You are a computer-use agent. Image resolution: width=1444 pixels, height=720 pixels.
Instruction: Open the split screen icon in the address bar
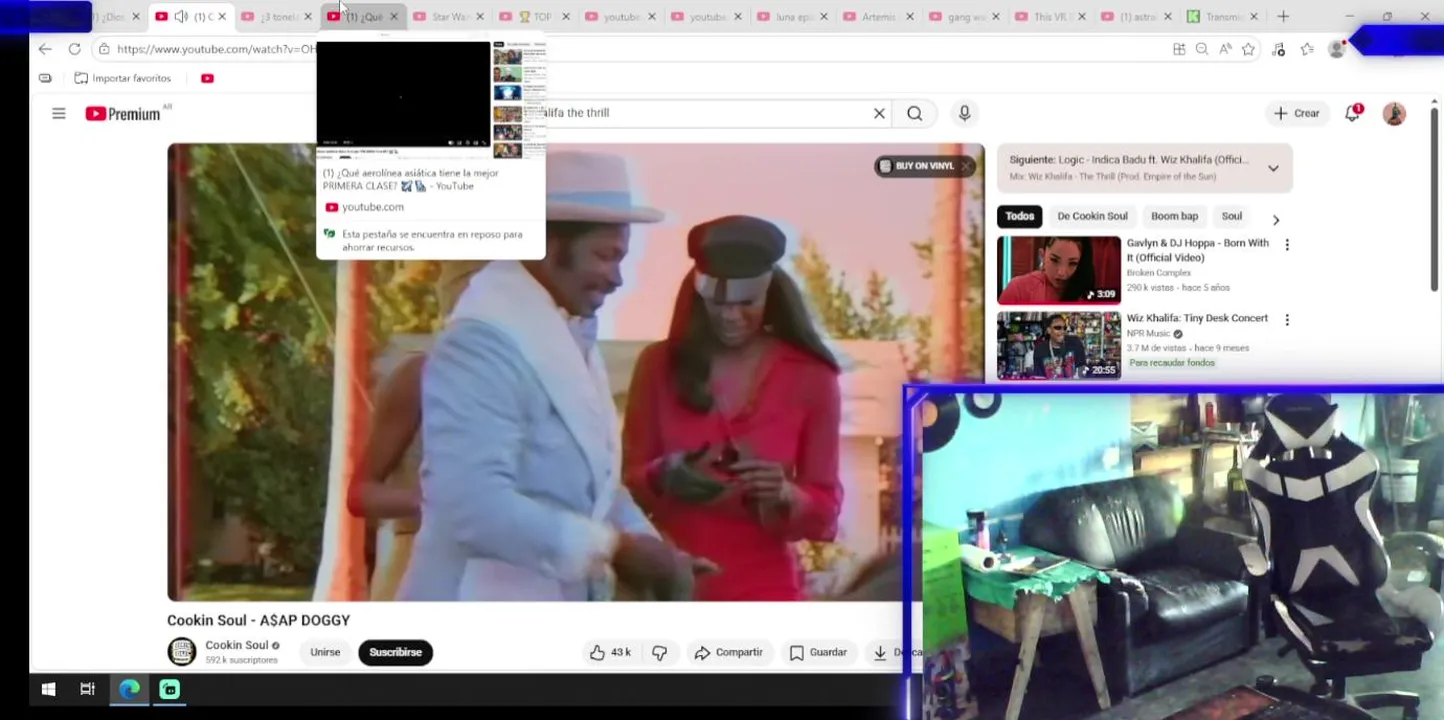click(x=1179, y=49)
